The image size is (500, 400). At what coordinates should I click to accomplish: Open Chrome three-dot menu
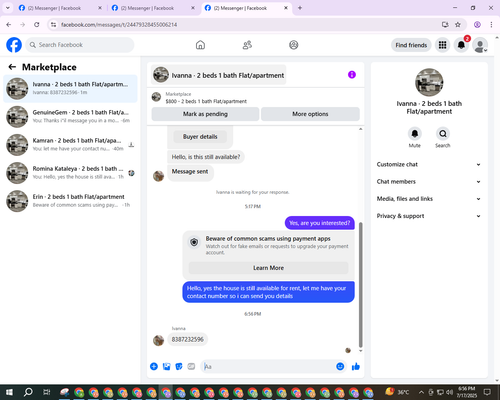491,25
